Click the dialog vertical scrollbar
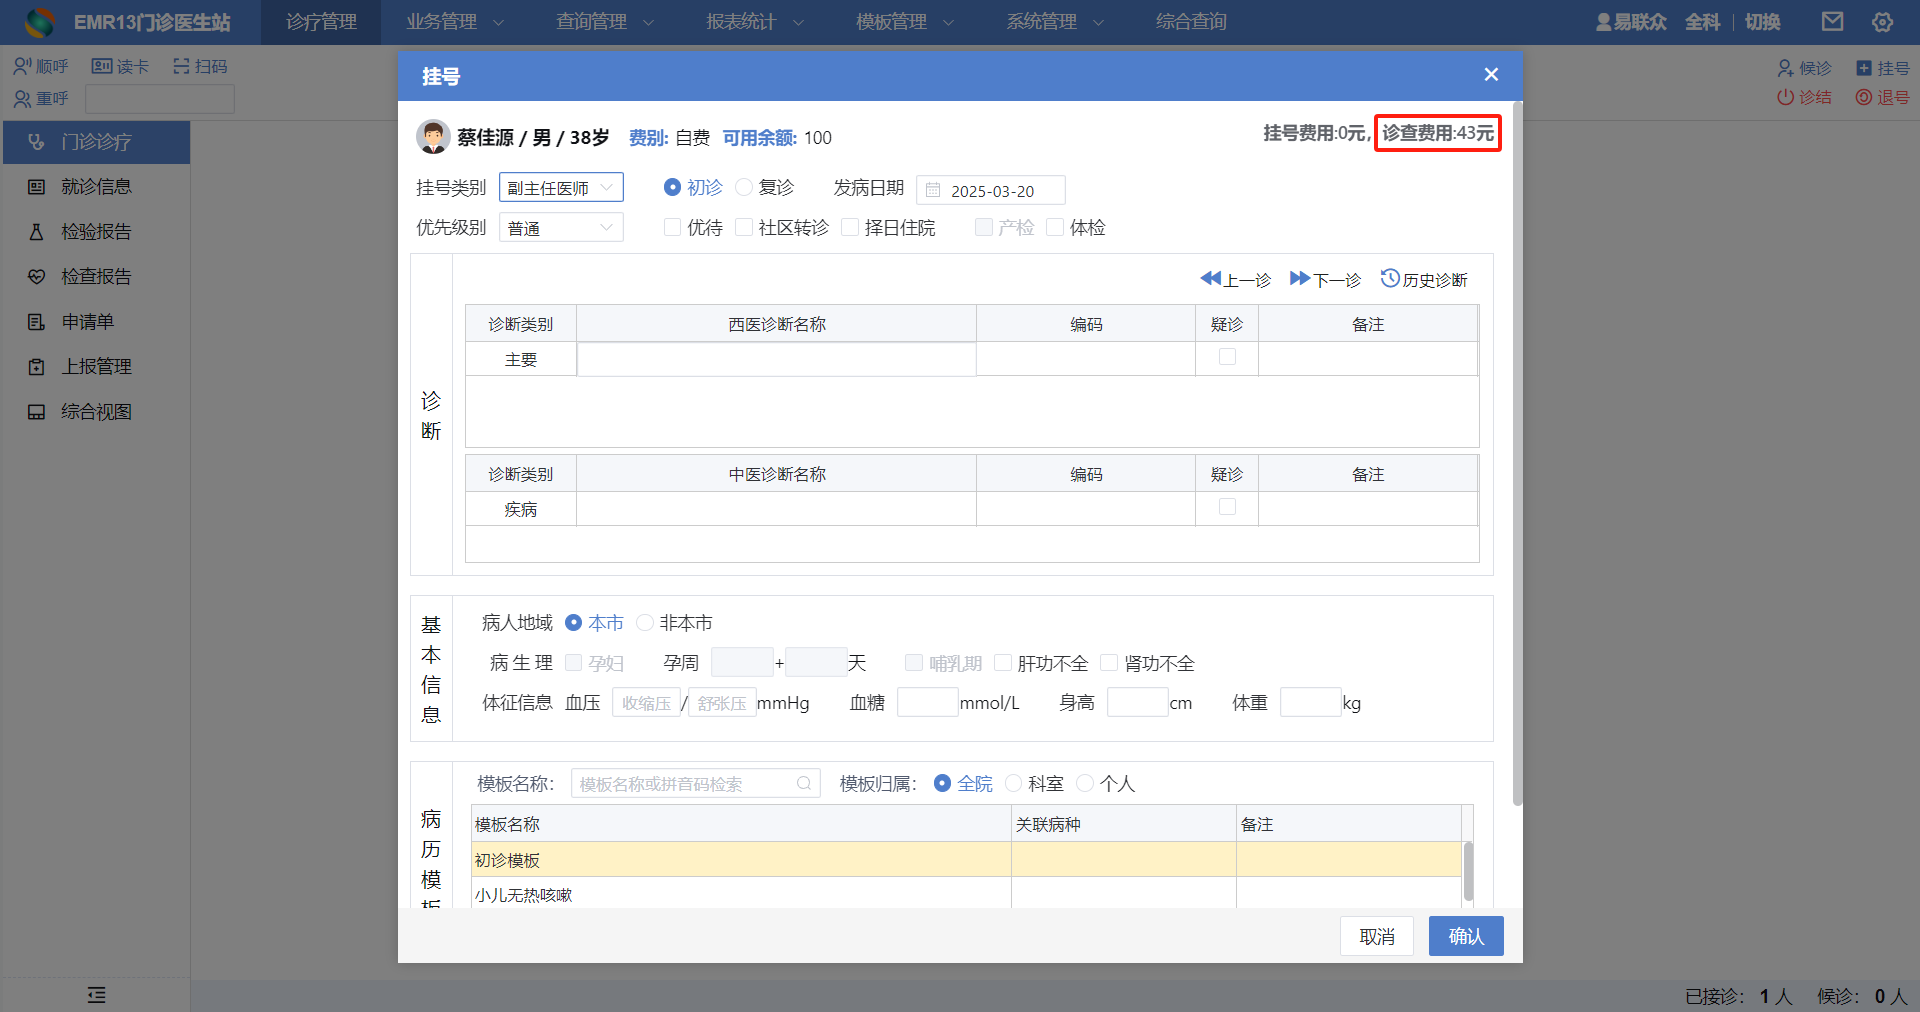Viewport: 1920px width, 1012px height. 1517,450
